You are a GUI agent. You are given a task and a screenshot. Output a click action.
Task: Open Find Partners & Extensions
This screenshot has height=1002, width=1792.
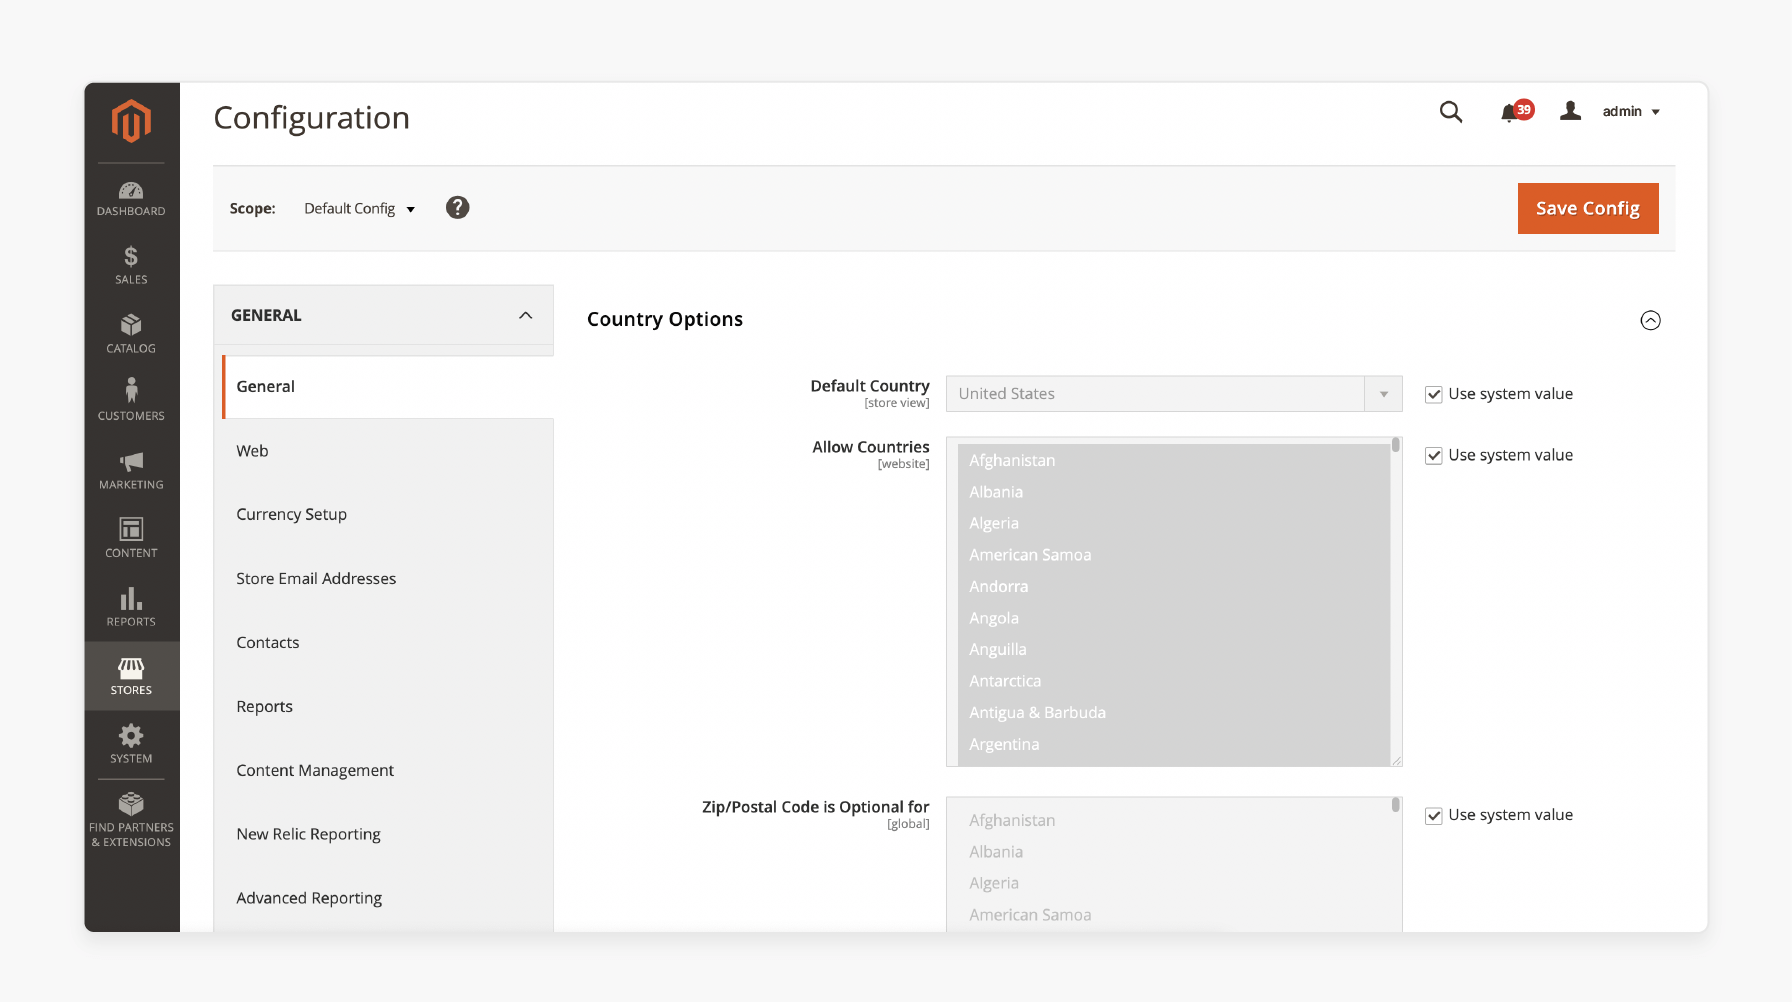[x=131, y=820]
